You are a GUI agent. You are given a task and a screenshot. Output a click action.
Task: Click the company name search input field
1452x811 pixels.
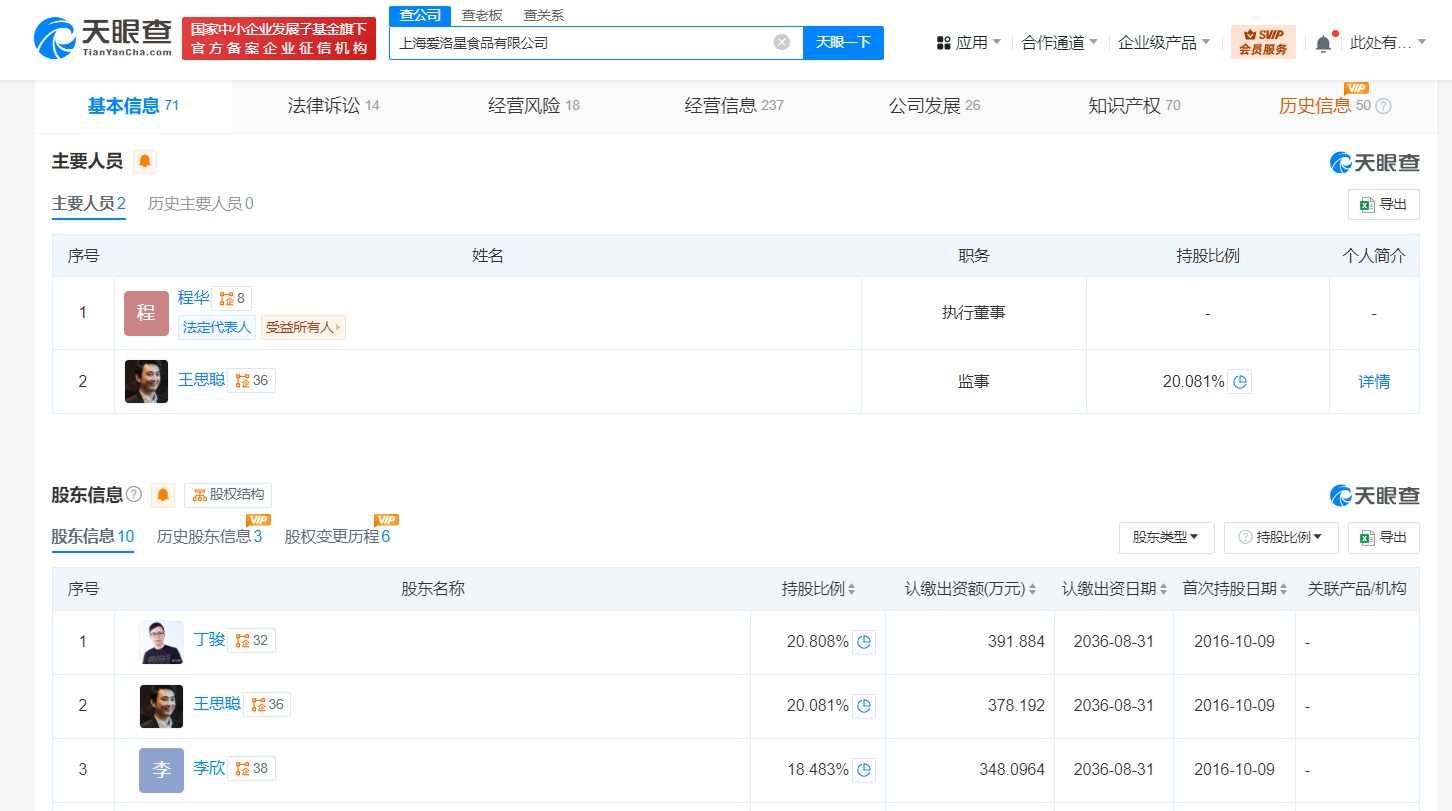(x=580, y=43)
